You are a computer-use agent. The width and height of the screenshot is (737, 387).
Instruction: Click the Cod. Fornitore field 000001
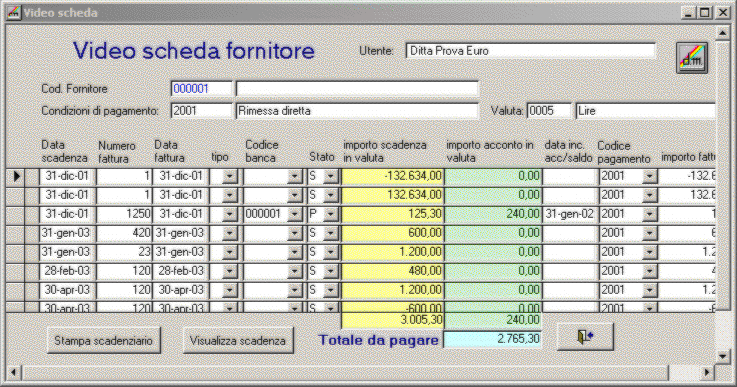pos(201,89)
